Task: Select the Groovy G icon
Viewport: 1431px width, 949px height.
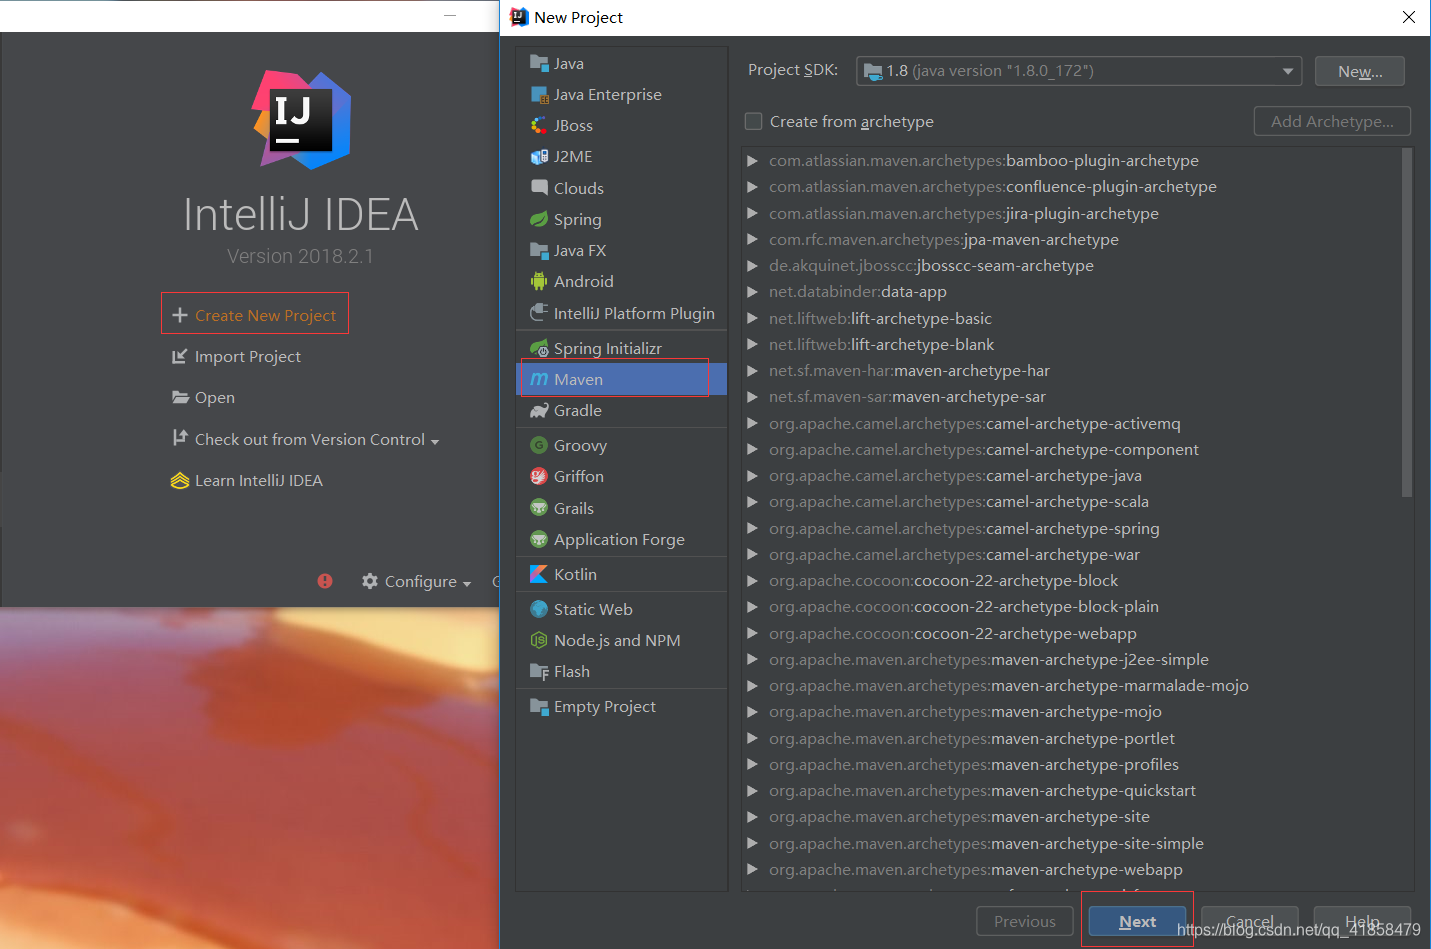Action: (539, 445)
